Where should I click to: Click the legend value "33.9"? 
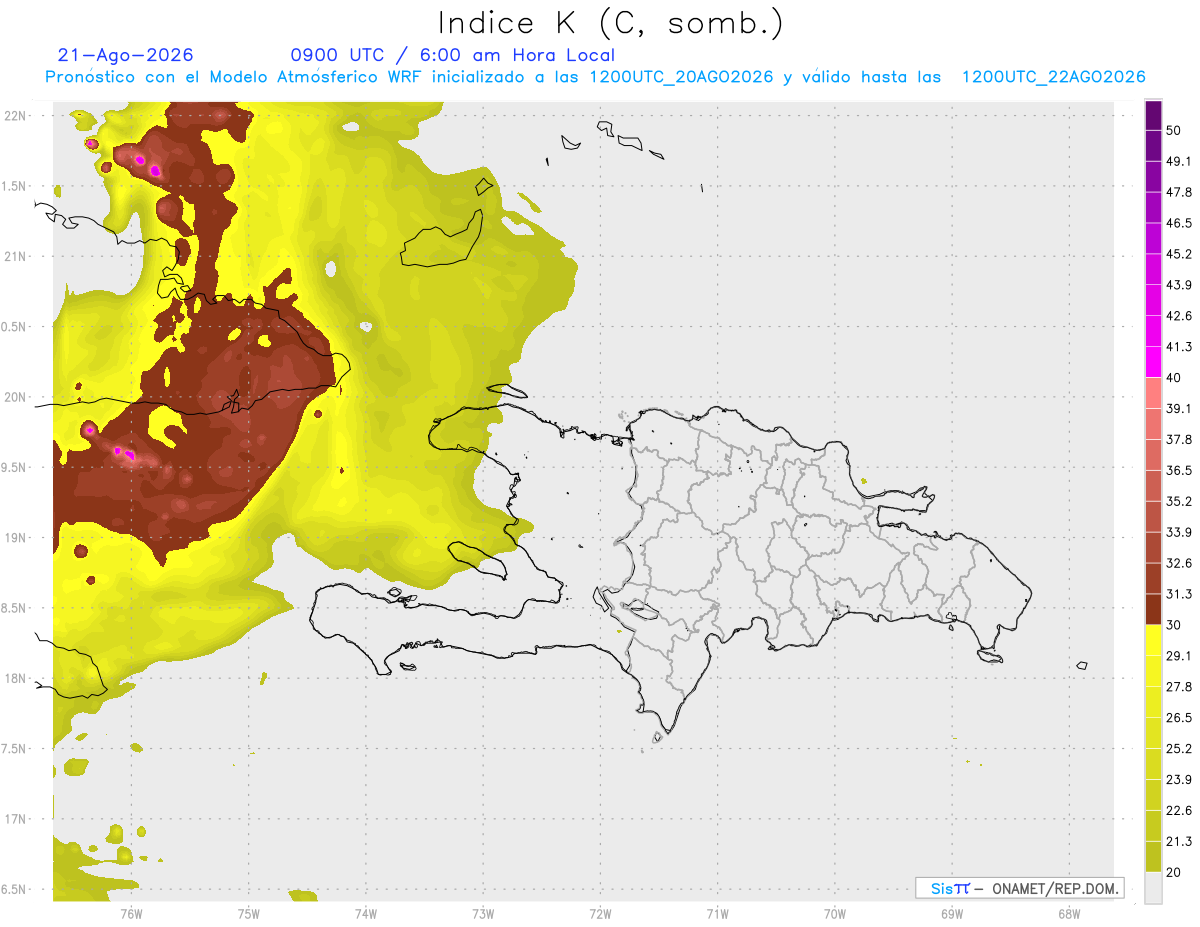pyautogui.click(x=1179, y=532)
